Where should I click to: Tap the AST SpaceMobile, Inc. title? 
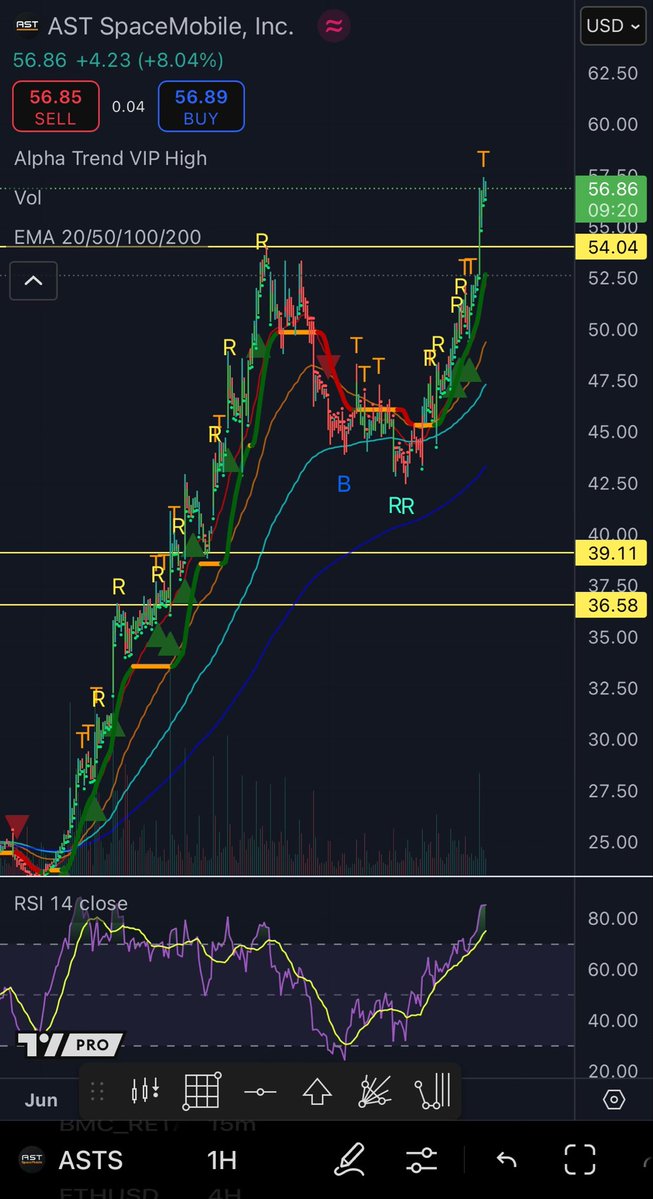pos(171,26)
